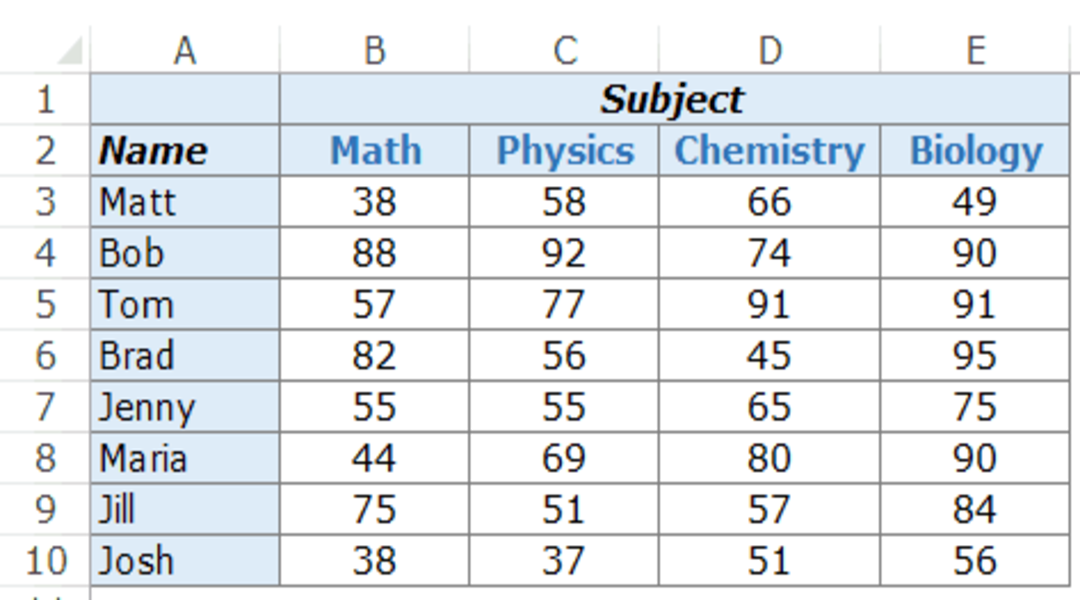Viewport: 1080px width, 600px height.
Task: Select the Physics column heading cell
Action: tap(563, 150)
